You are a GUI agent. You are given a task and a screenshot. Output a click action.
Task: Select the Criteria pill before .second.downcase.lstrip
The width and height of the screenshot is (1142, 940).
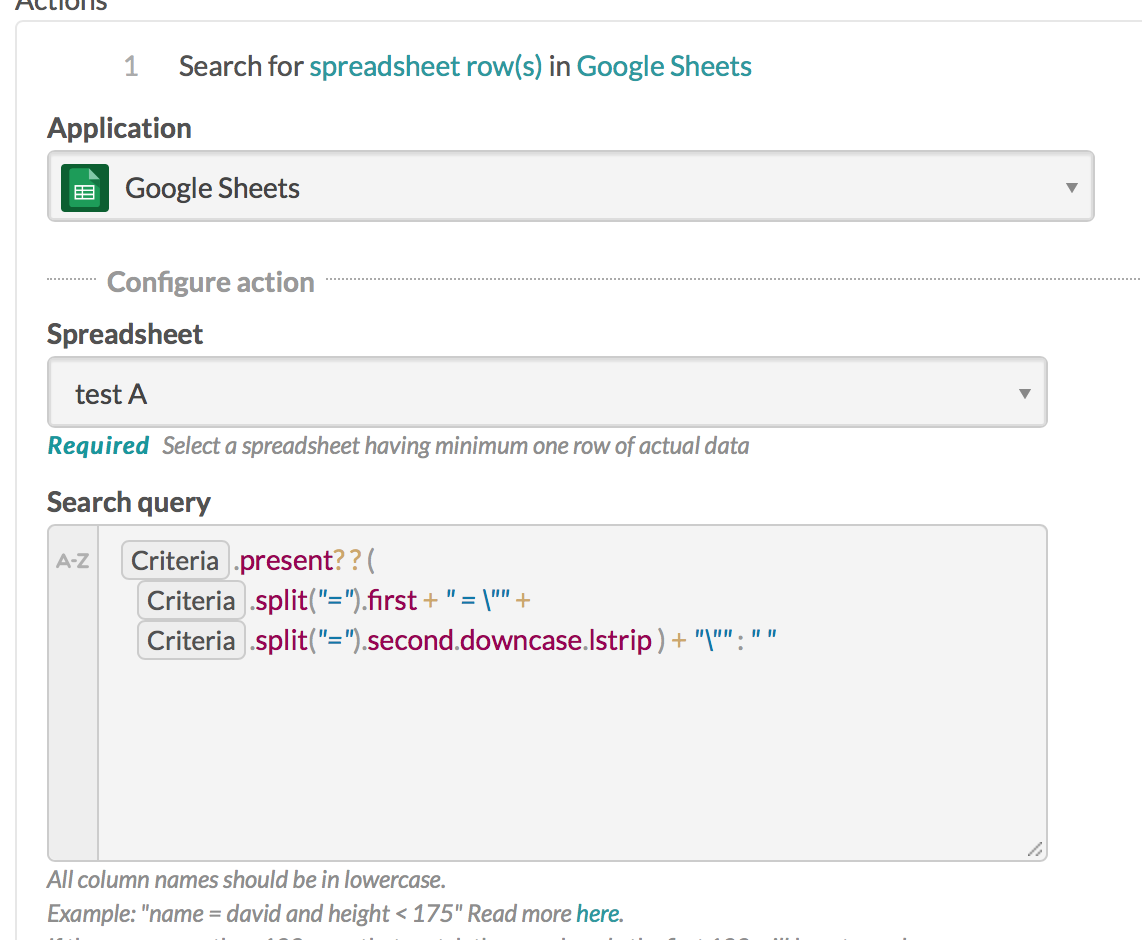point(191,640)
